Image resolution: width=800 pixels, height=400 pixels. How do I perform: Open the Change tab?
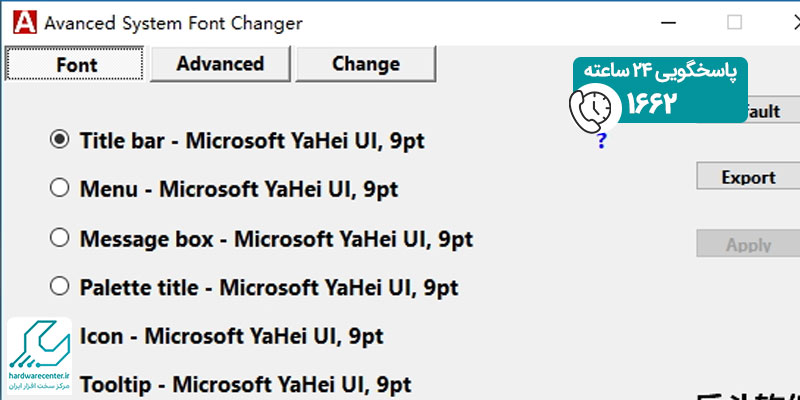(x=365, y=64)
